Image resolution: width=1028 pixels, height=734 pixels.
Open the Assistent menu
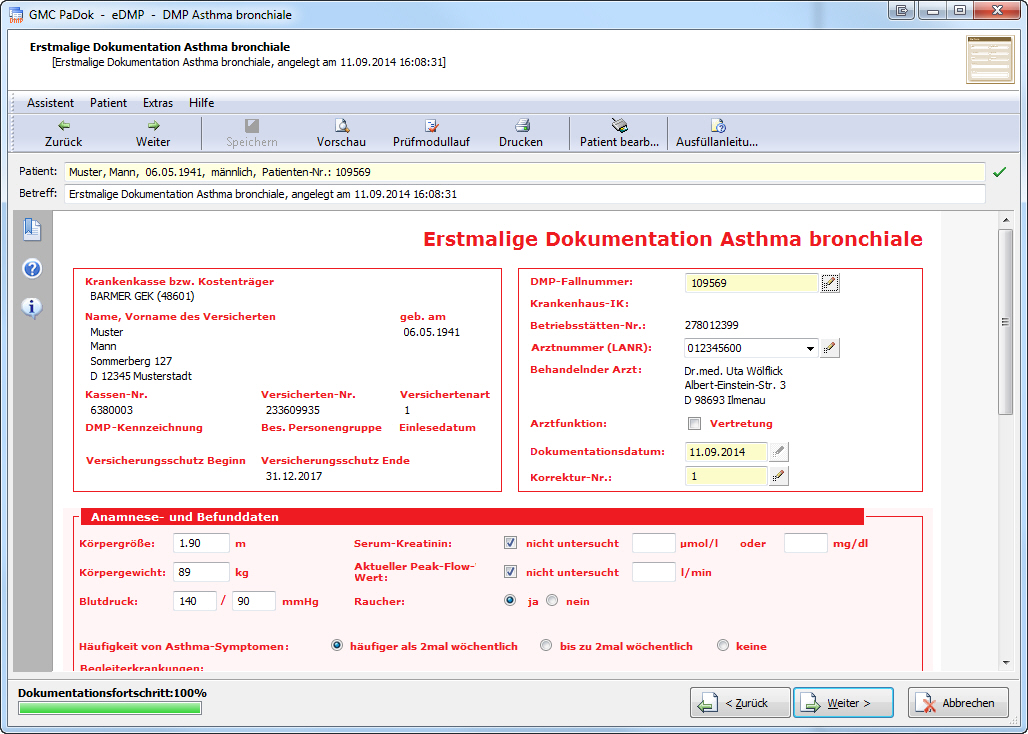pos(50,103)
